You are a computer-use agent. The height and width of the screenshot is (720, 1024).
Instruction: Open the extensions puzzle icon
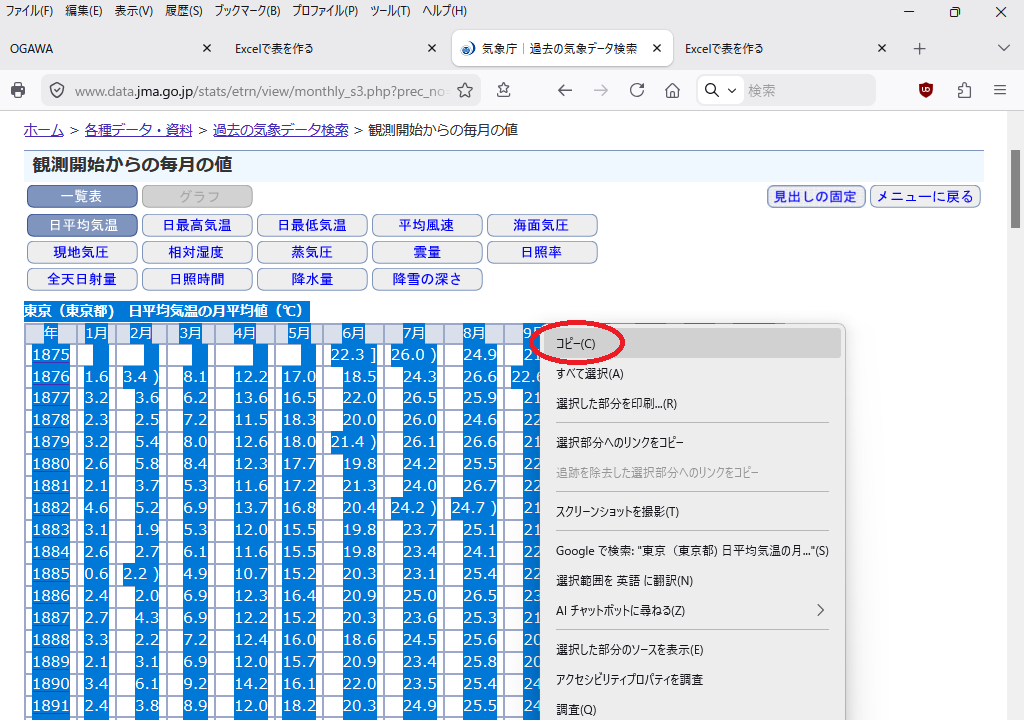pyautogui.click(x=964, y=90)
